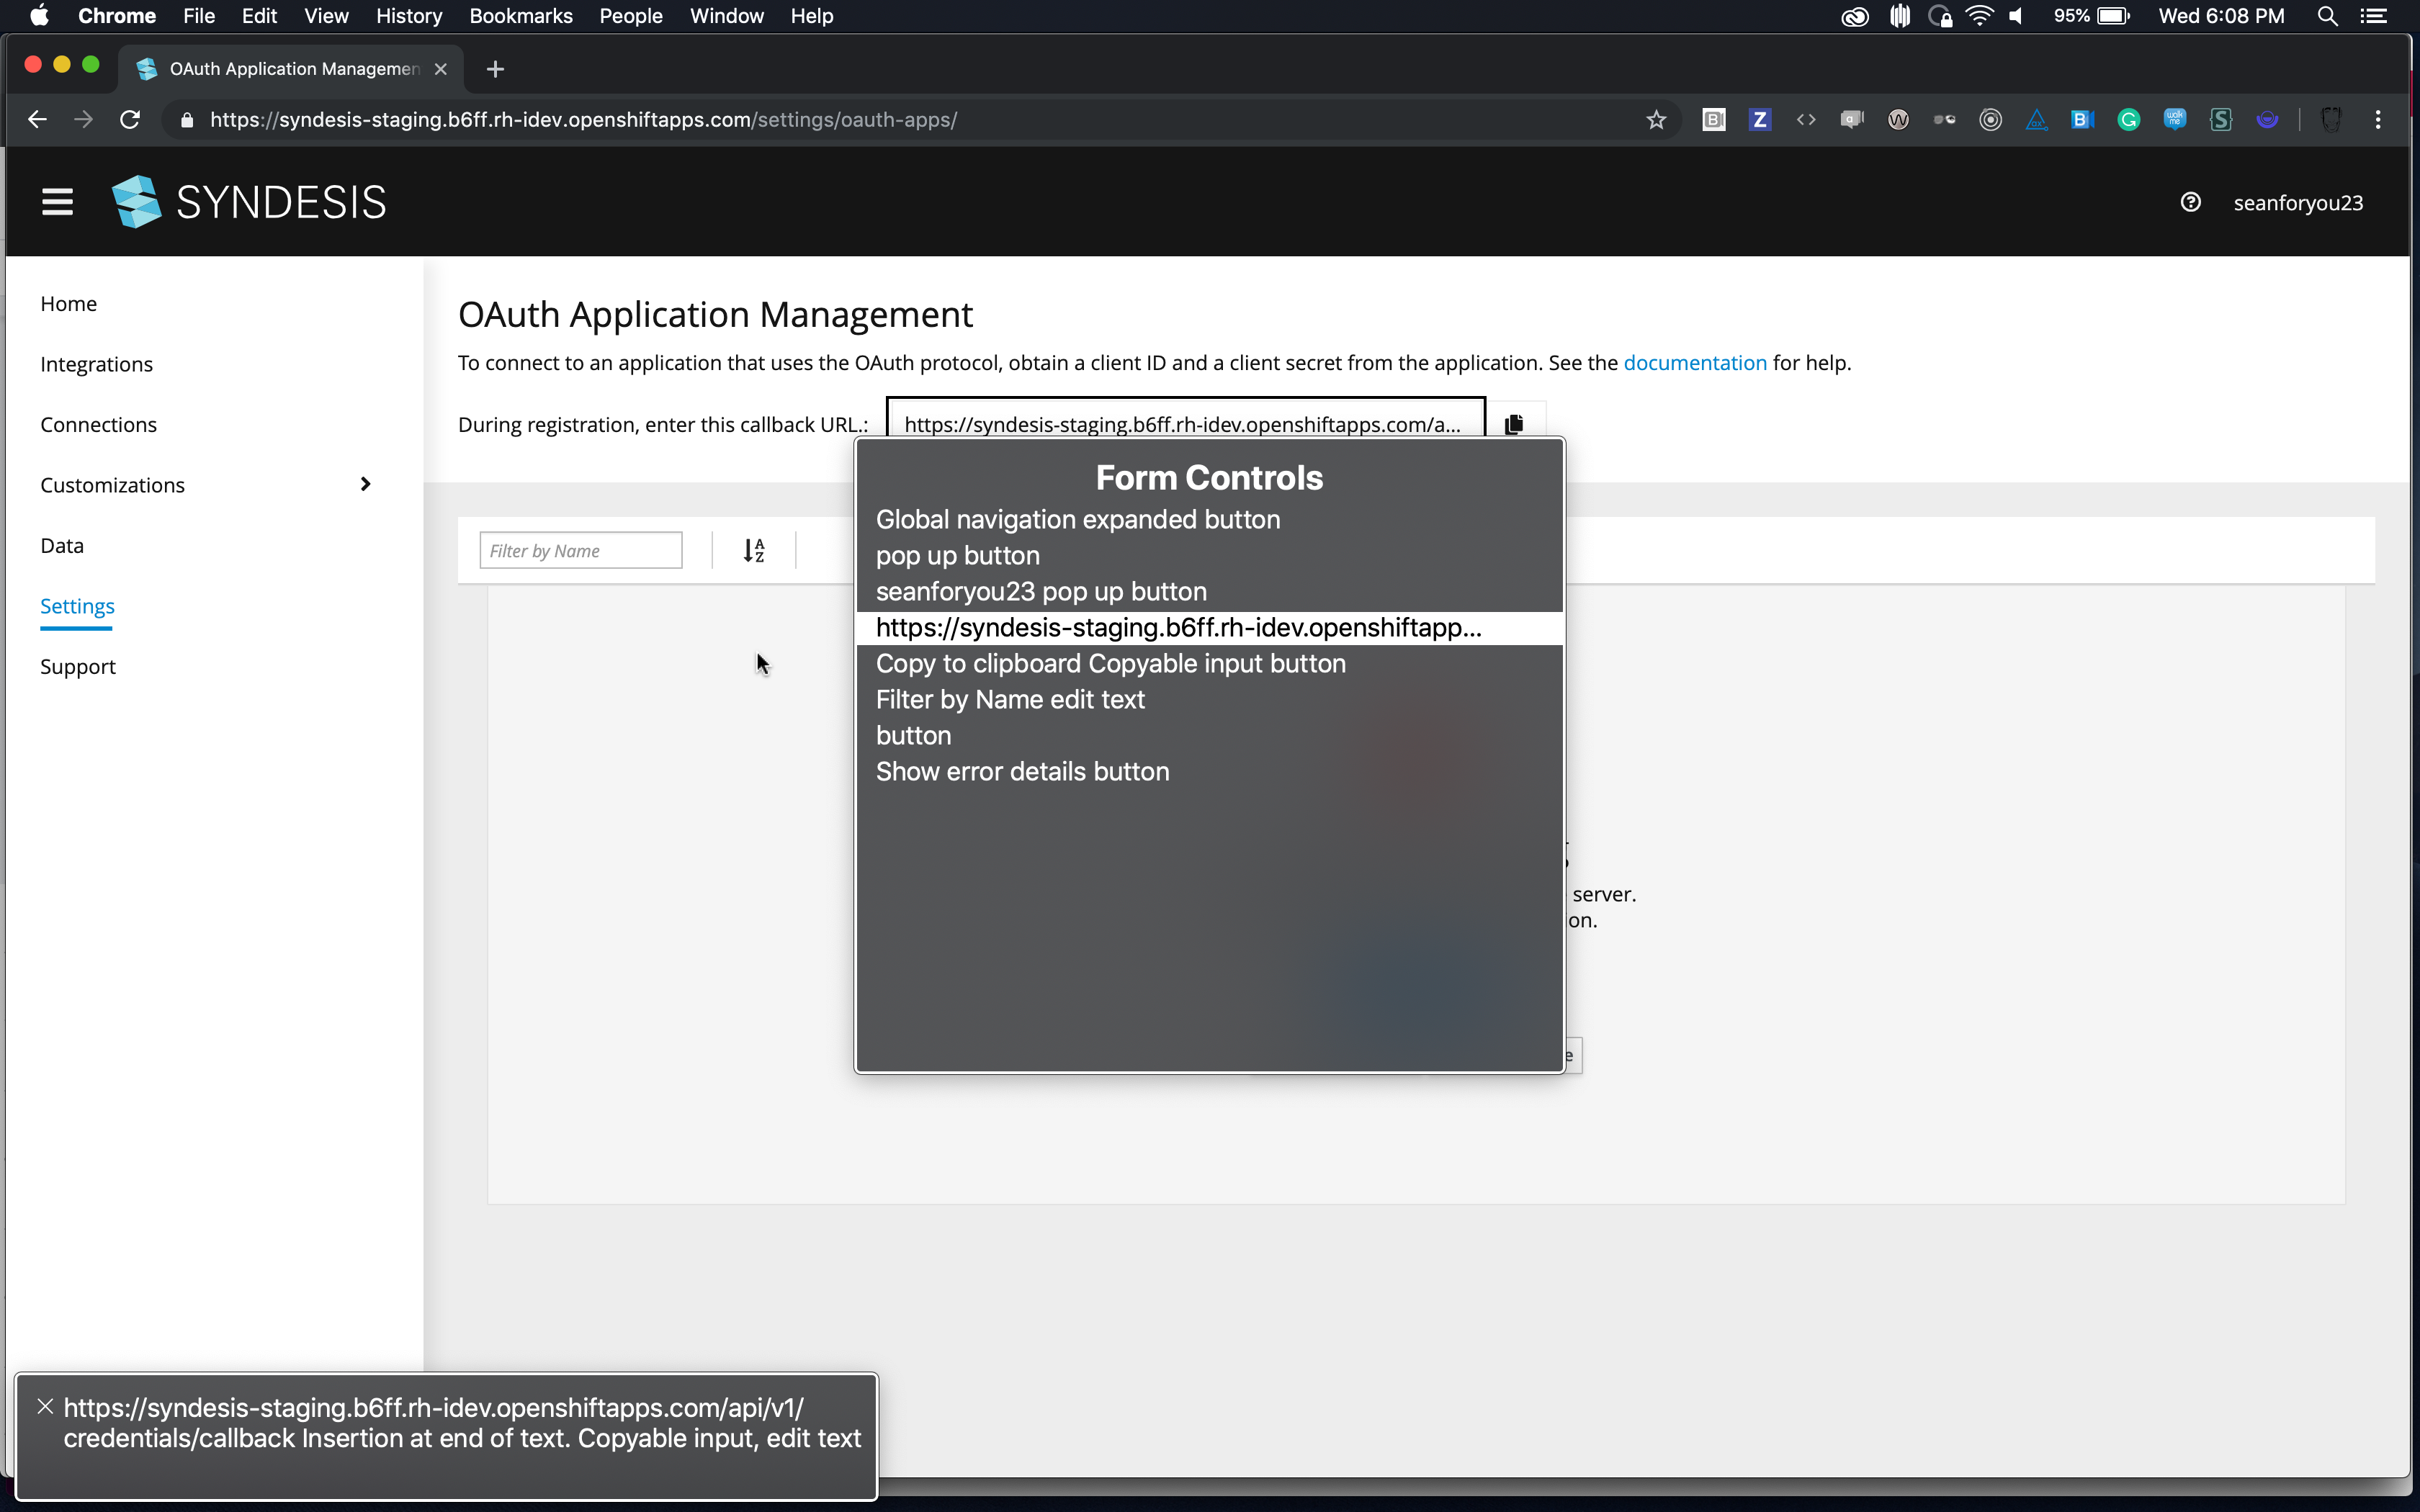Open the Bookmarks menu

point(520,16)
